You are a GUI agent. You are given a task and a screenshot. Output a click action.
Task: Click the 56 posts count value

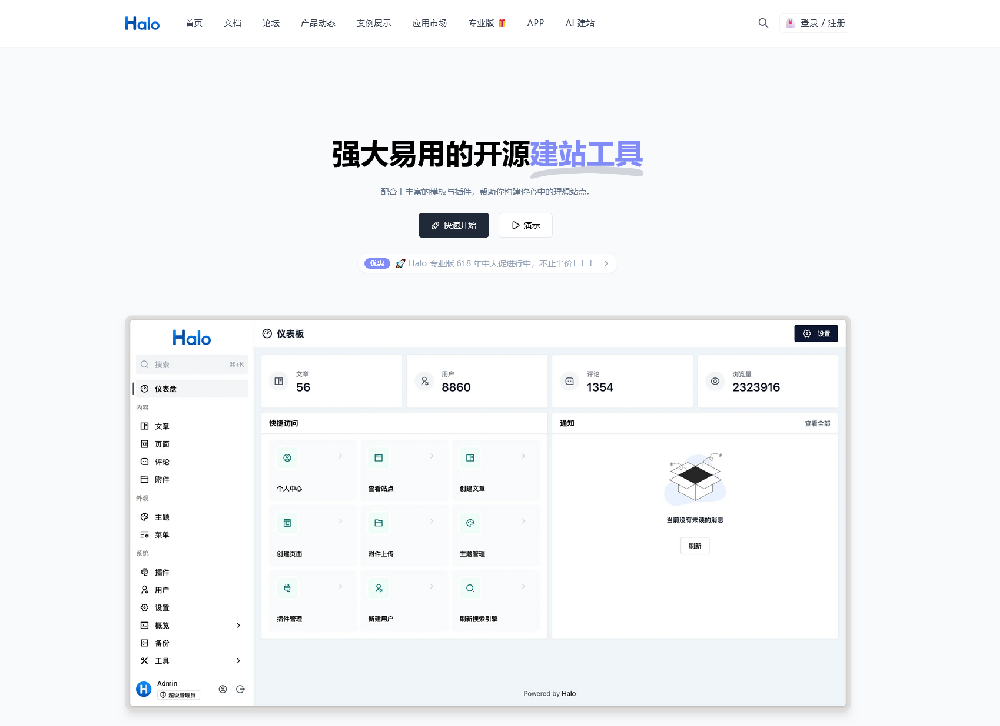(x=303, y=387)
